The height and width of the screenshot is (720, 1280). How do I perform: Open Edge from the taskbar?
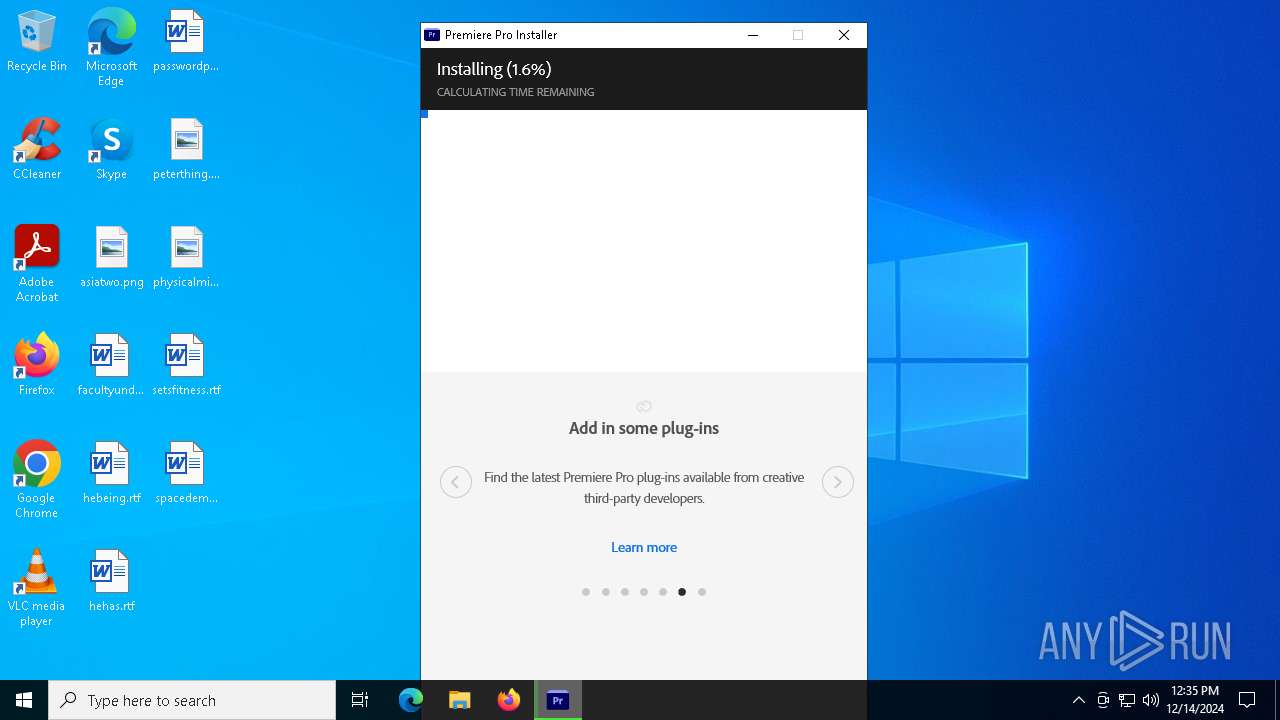(x=411, y=700)
